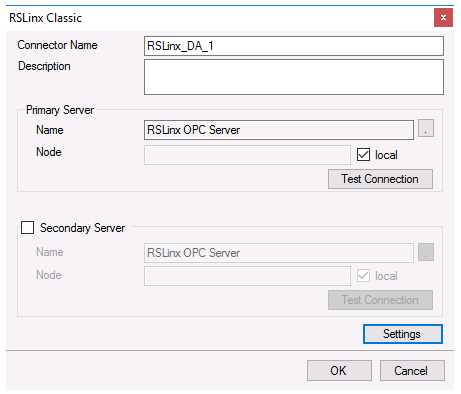Click the Secondary Server label text

coord(82,228)
